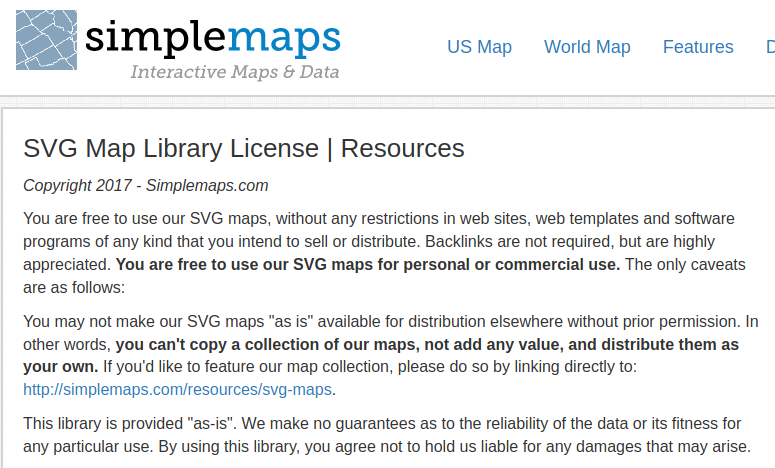This screenshot has width=775, height=468.
Task: Click the SVG Map Library License heading
Action: (170, 149)
